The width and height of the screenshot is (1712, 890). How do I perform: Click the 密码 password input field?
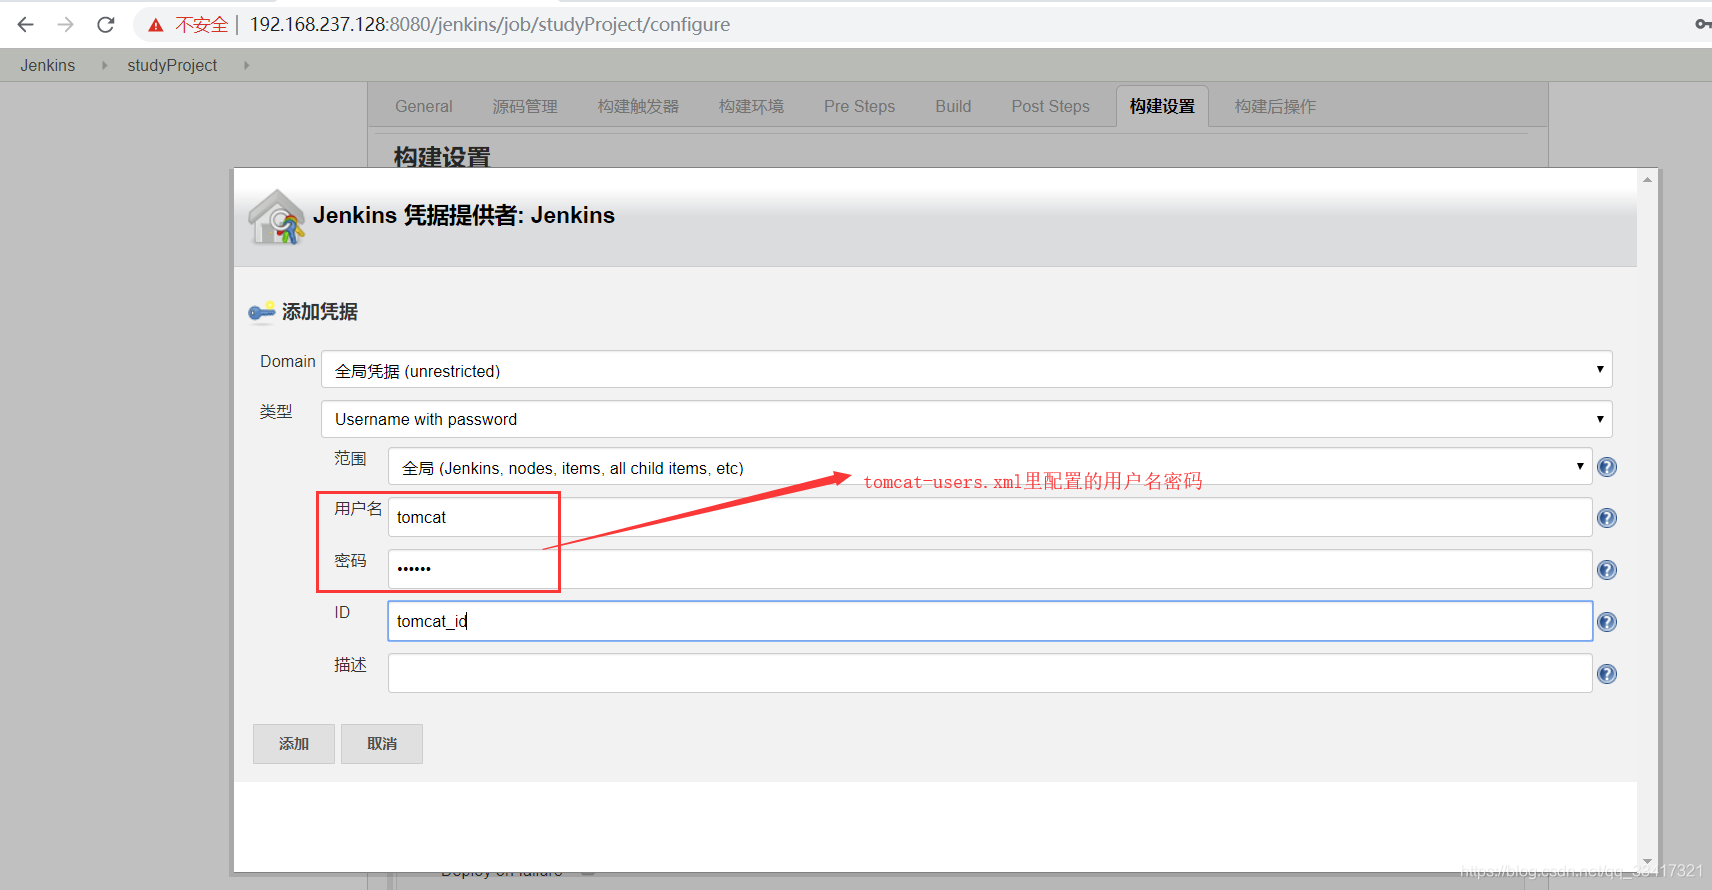[990, 569]
